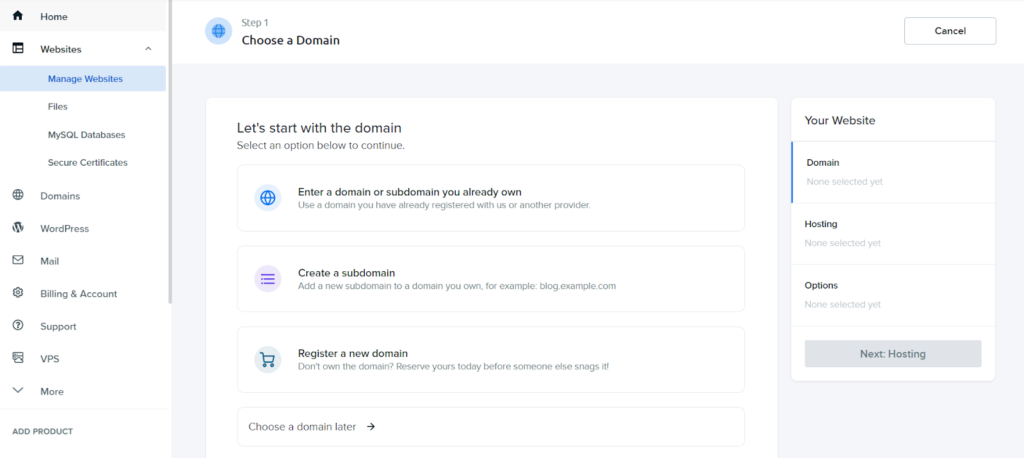Click the WordPress logo icon

coord(18,227)
